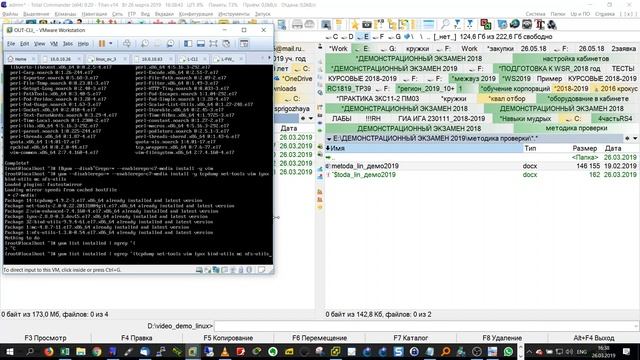Open VLC from the taskbar

tap(224, 351)
